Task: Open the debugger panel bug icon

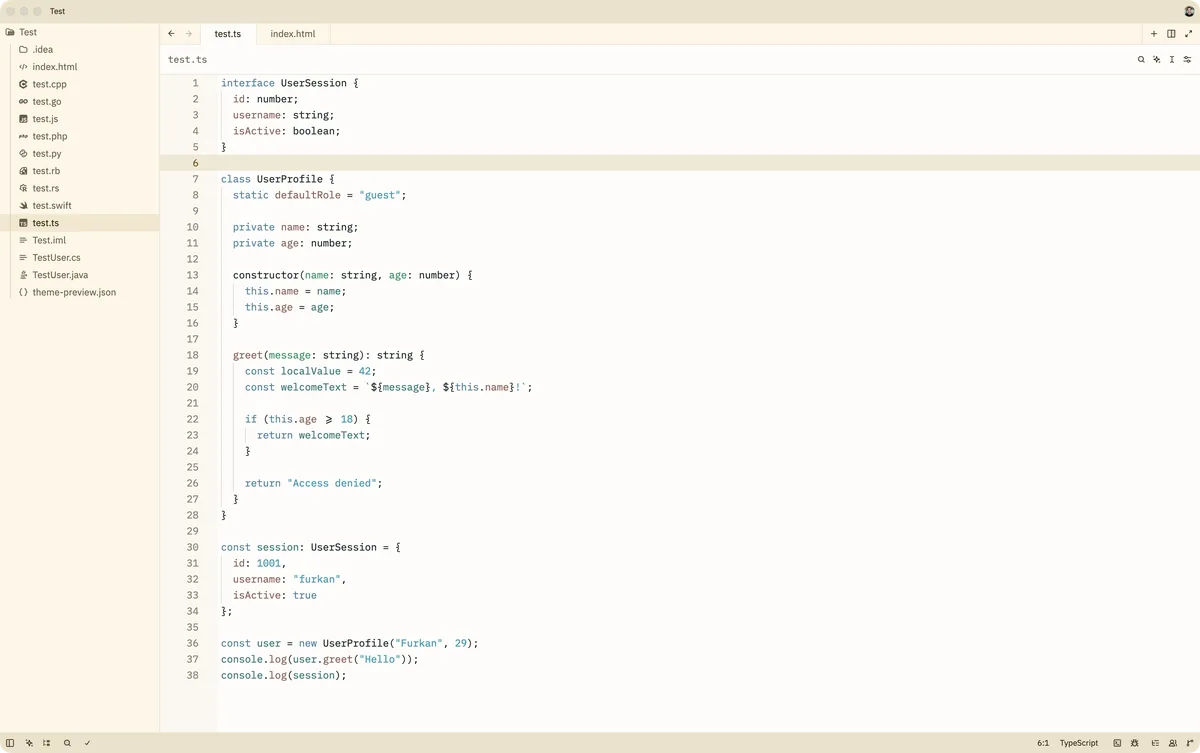Action: click(x=1135, y=743)
